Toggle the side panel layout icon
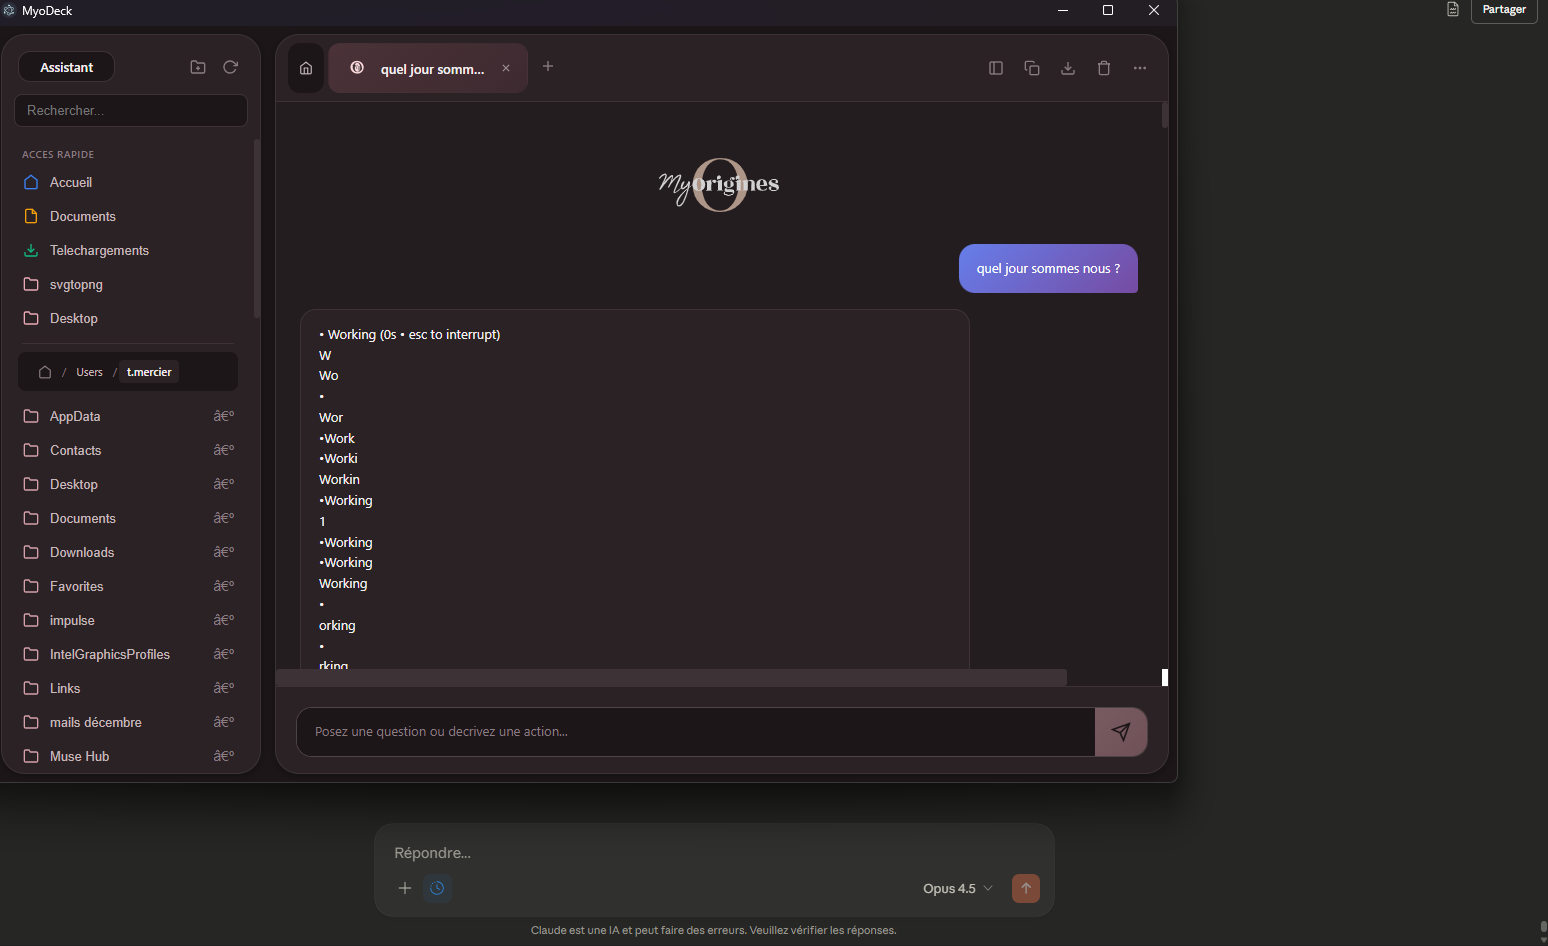The width and height of the screenshot is (1548, 946). [996, 68]
